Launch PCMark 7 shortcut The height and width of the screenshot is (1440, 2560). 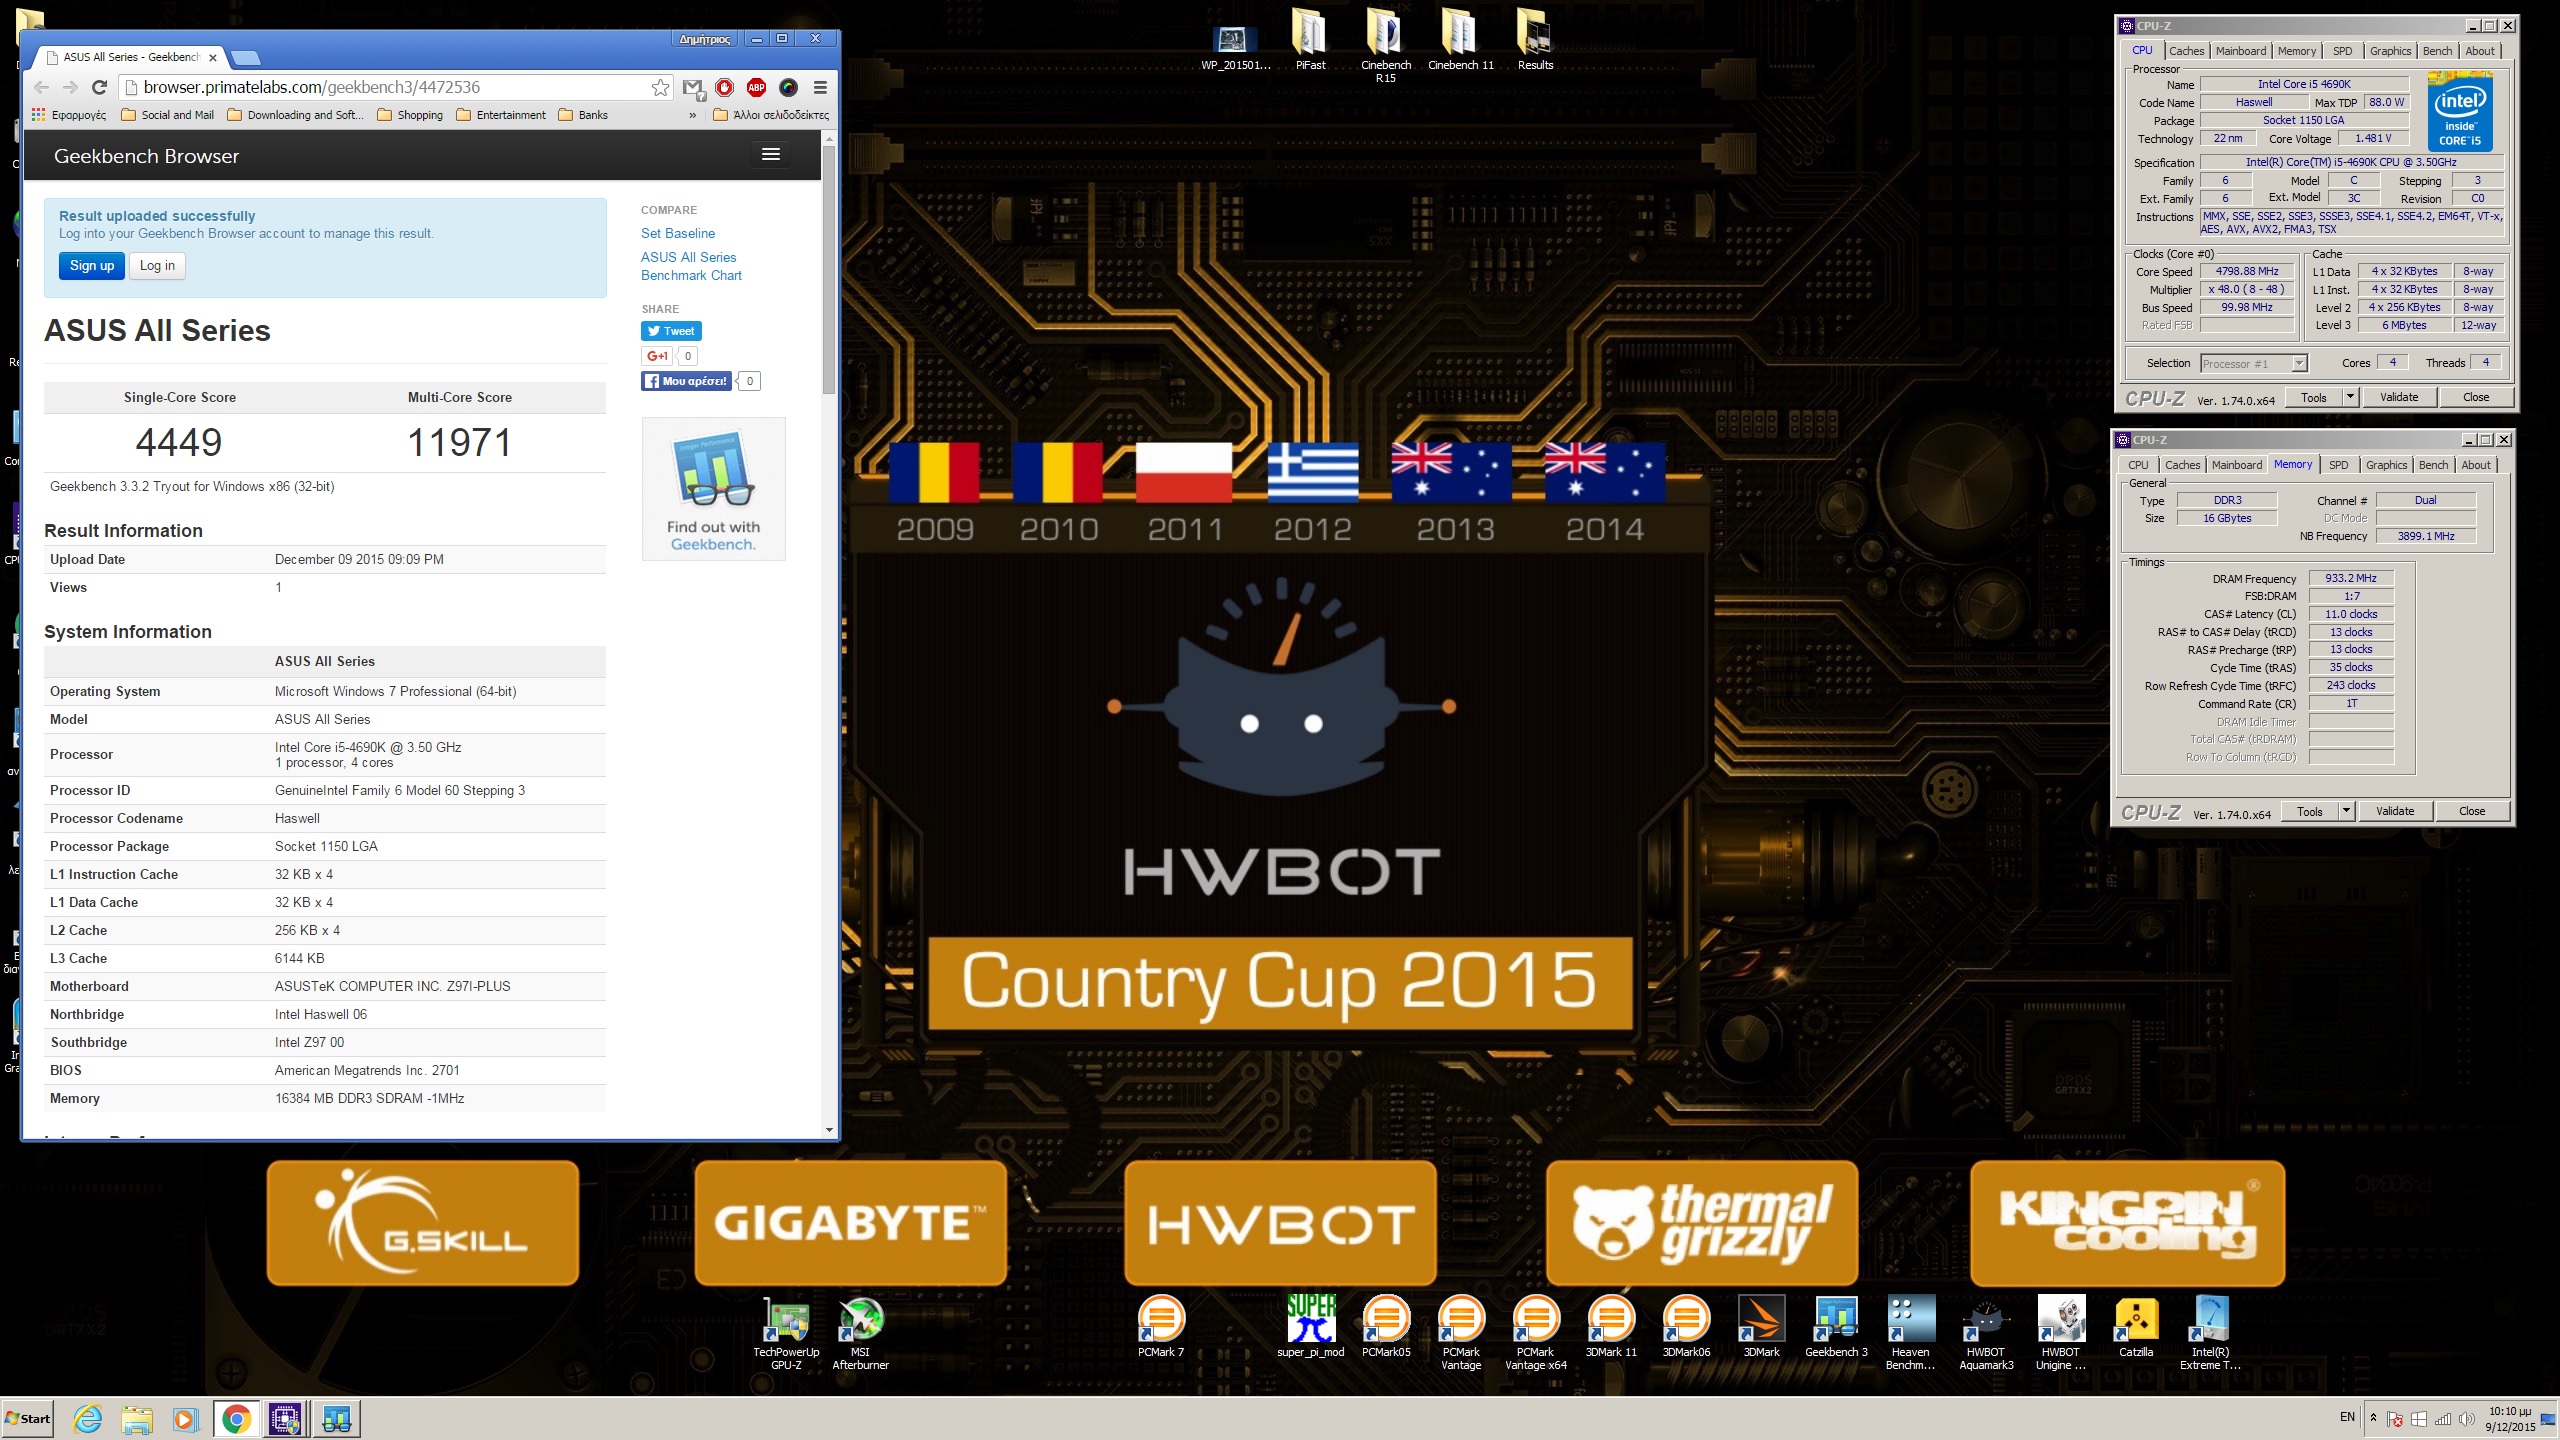1161,1327
